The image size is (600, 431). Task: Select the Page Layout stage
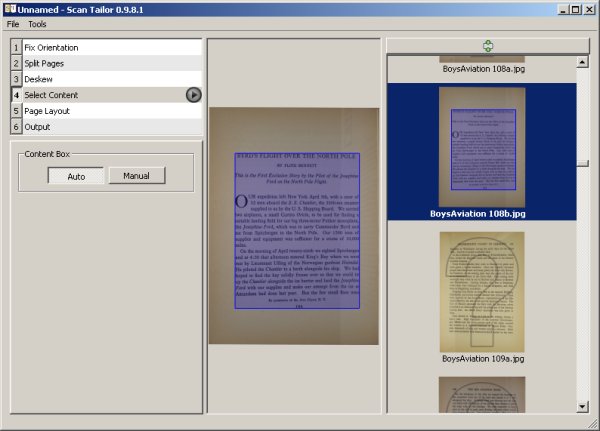pyautogui.click(x=112, y=111)
